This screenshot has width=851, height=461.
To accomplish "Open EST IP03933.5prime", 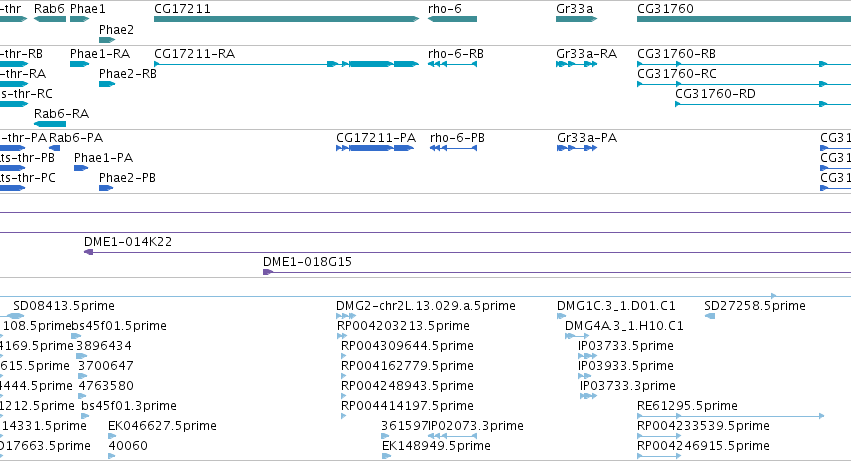I will coord(585,376).
